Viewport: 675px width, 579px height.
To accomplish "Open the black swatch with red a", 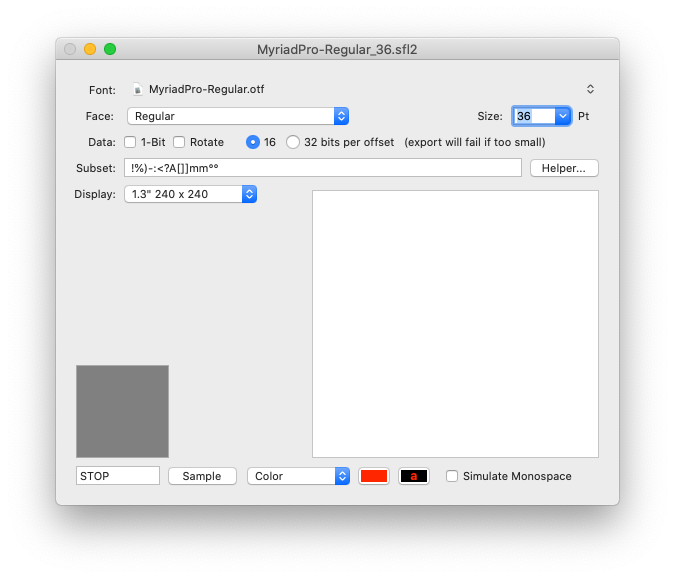I will click(414, 476).
